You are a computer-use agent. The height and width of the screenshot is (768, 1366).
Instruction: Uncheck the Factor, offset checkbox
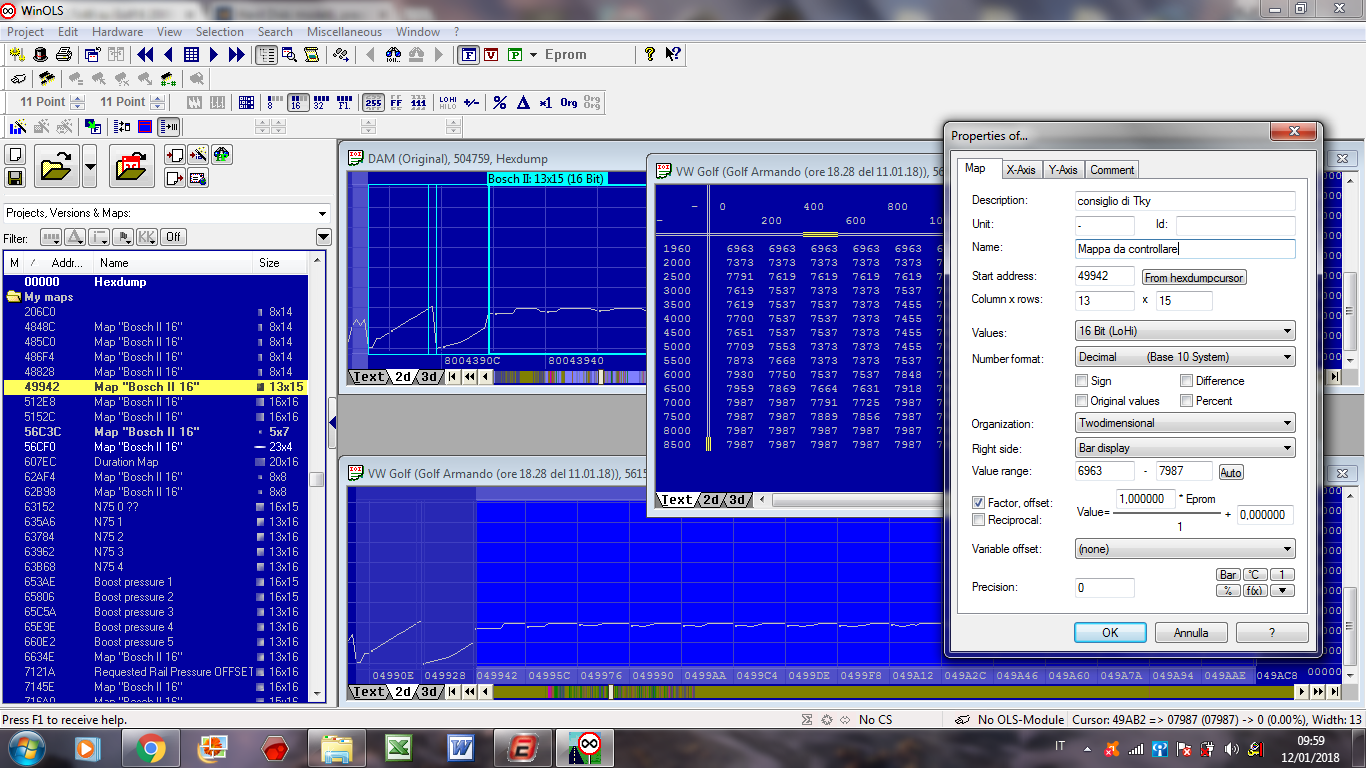pyautogui.click(x=979, y=502)
